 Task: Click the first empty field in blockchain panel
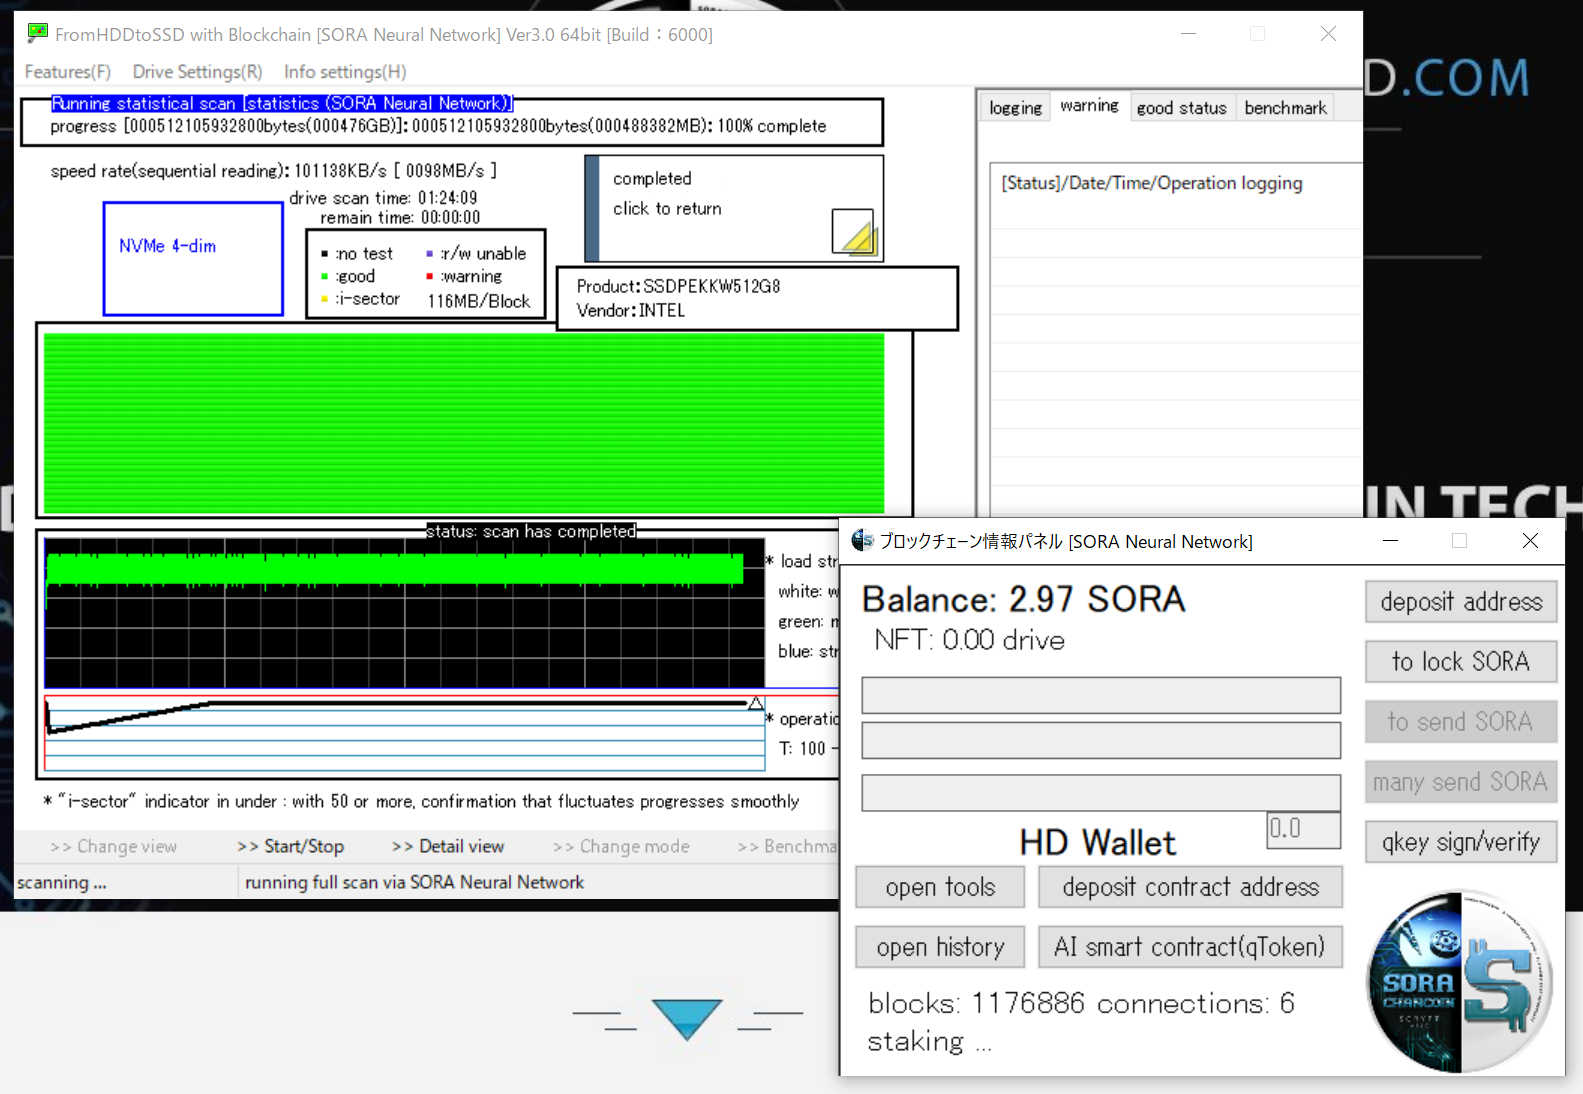coord(1101,695)
